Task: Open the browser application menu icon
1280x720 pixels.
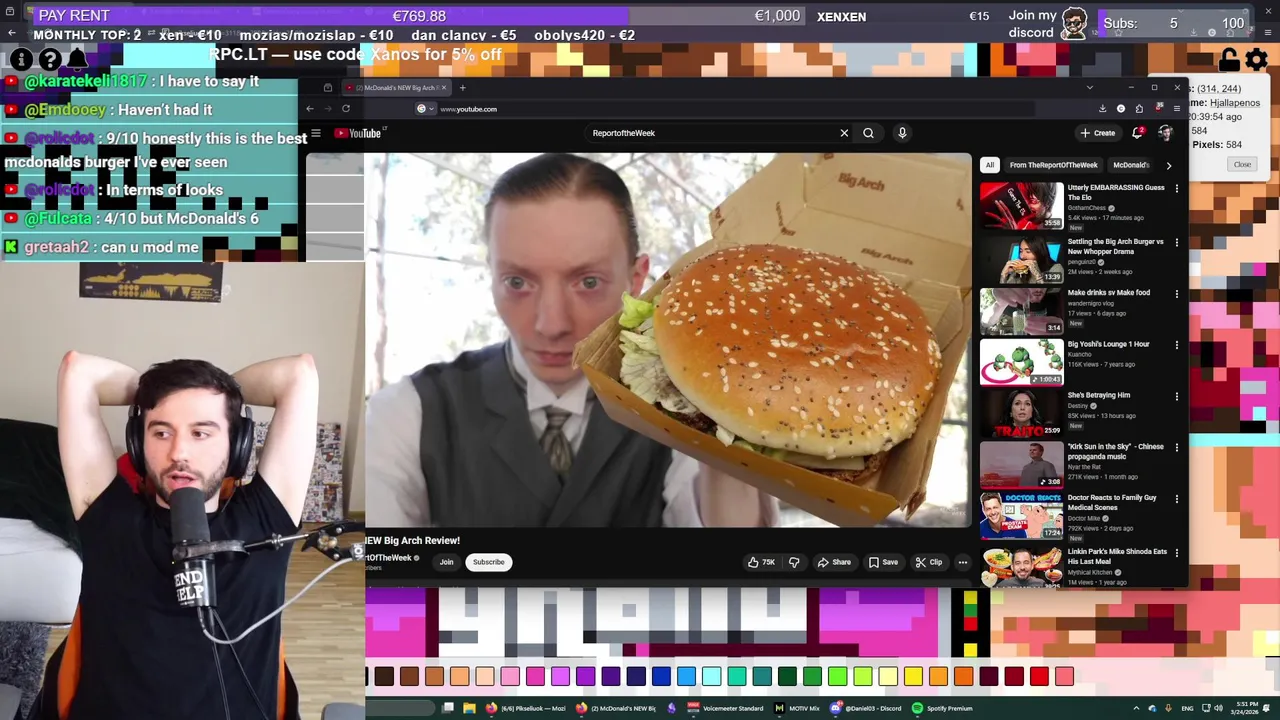Action: 1176,109
